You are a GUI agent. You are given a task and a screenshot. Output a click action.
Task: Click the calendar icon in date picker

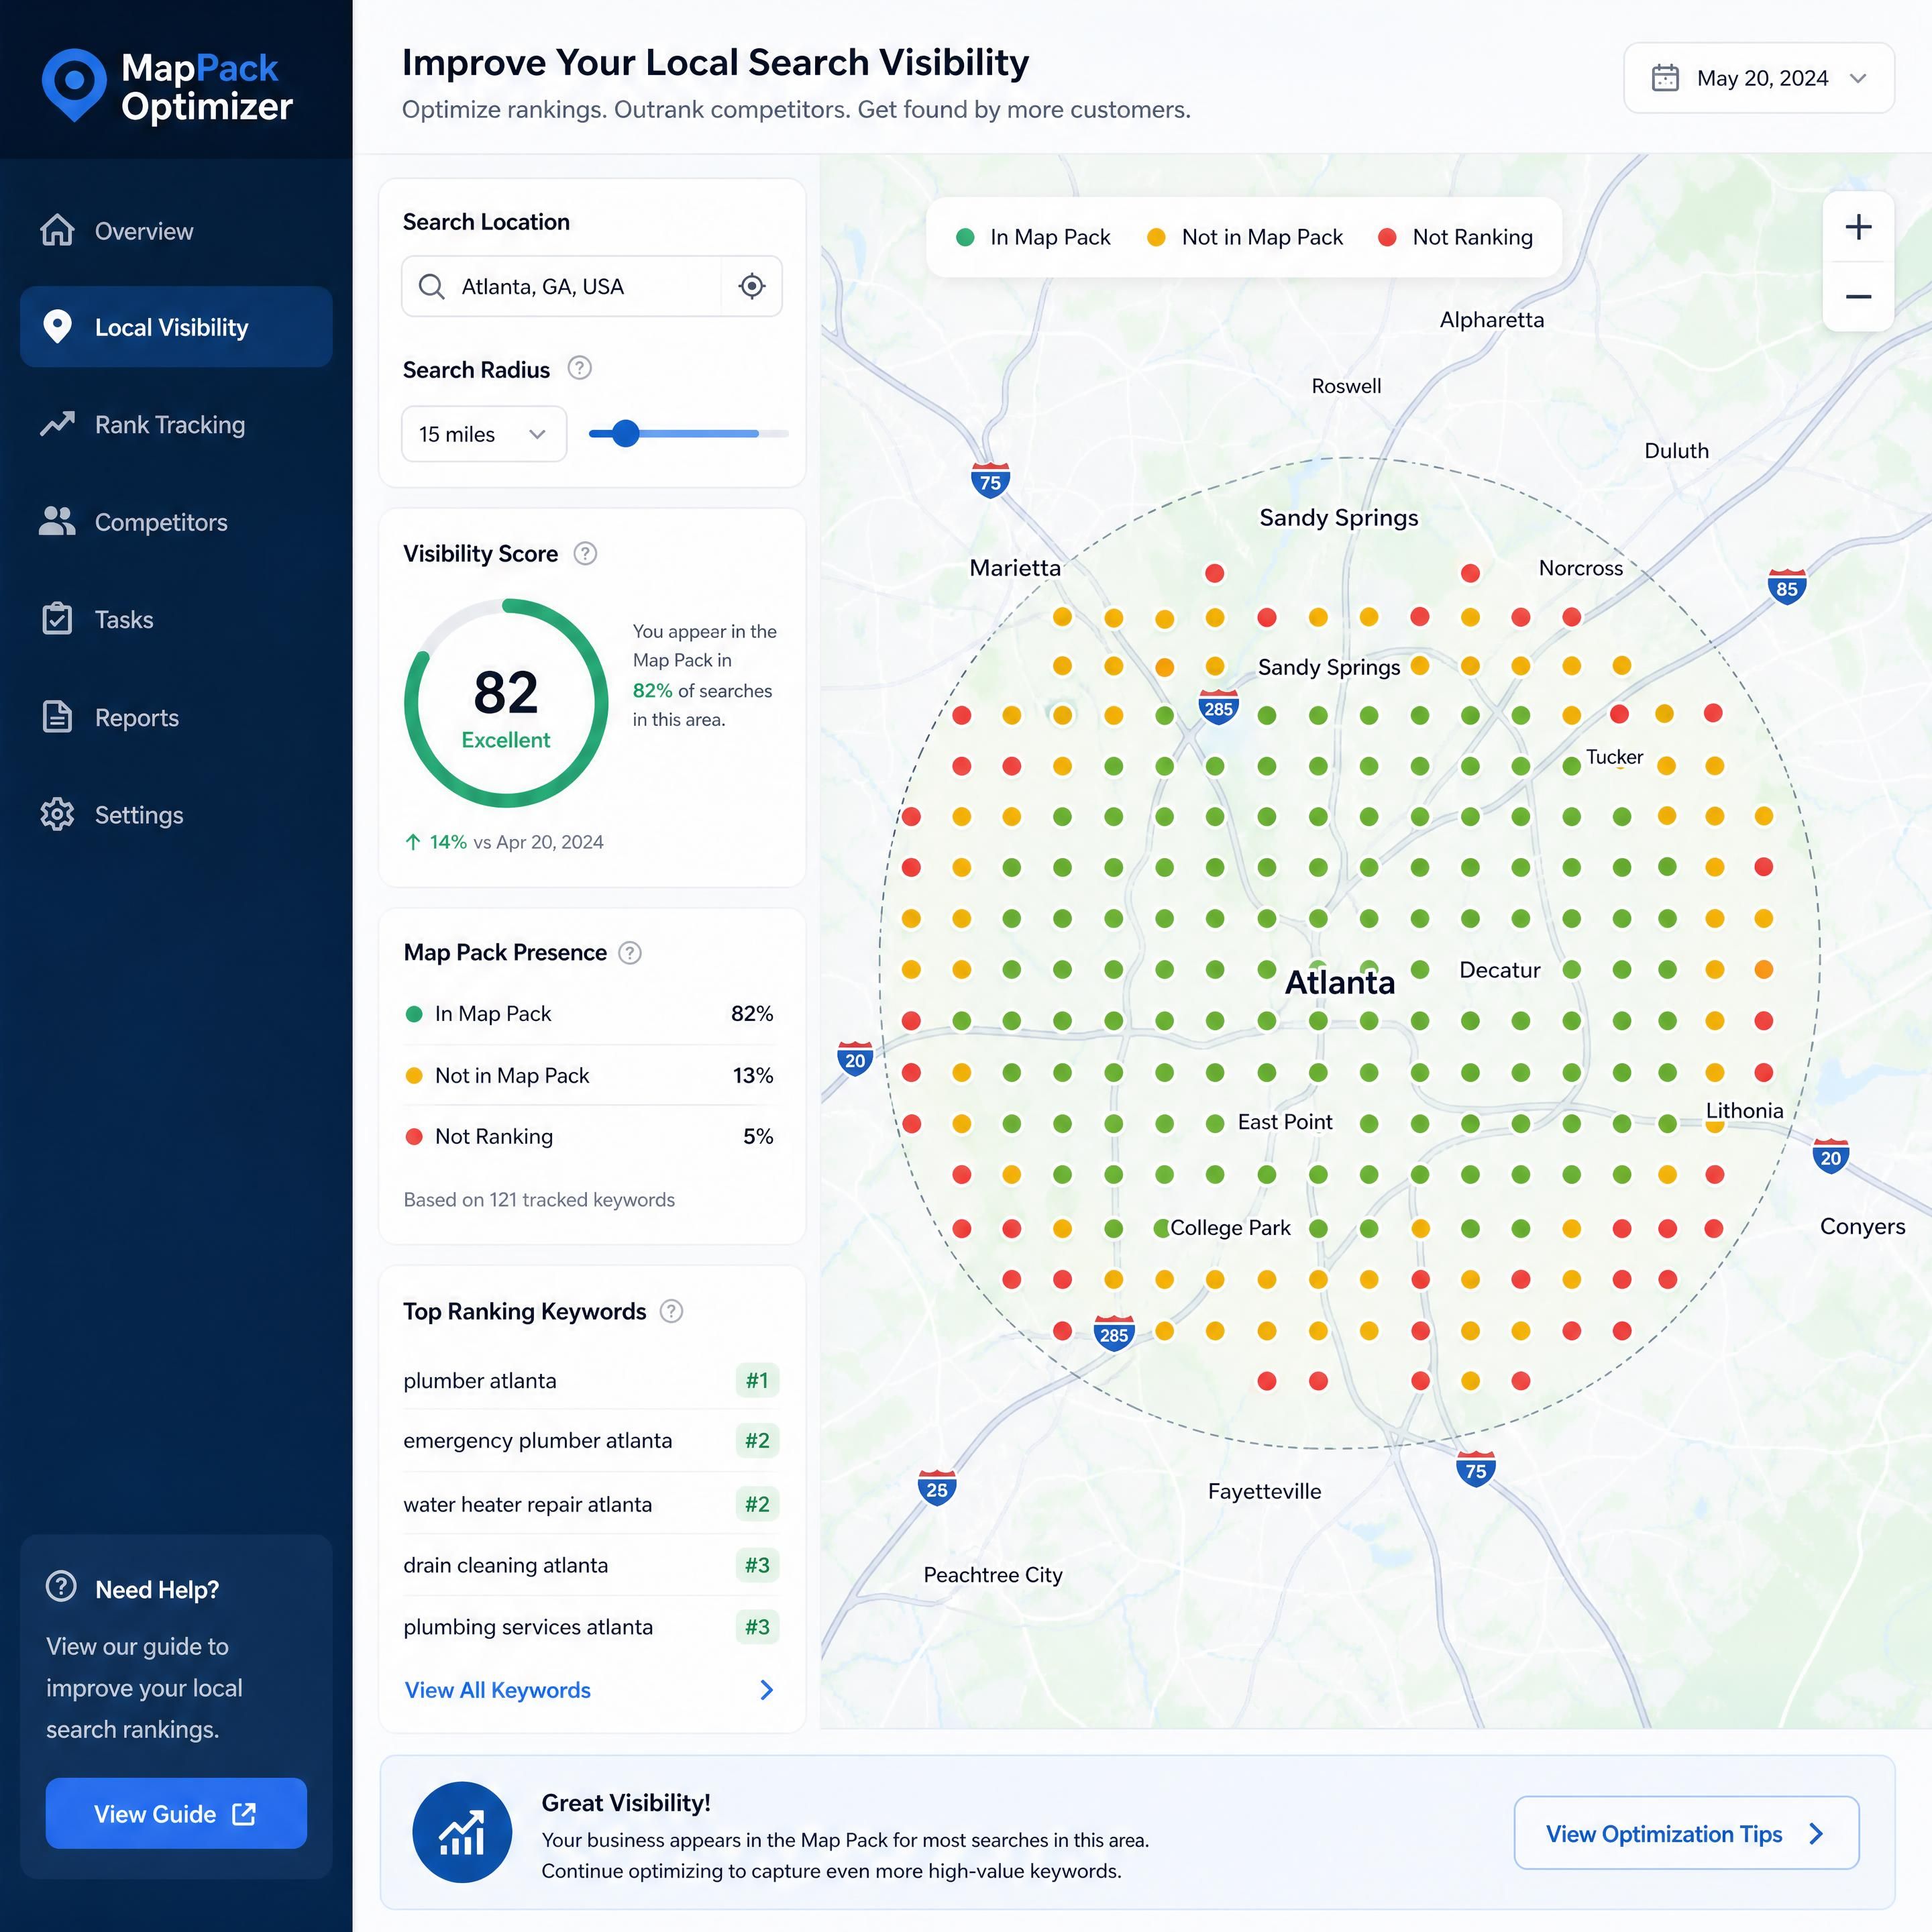coord(1665,78)
